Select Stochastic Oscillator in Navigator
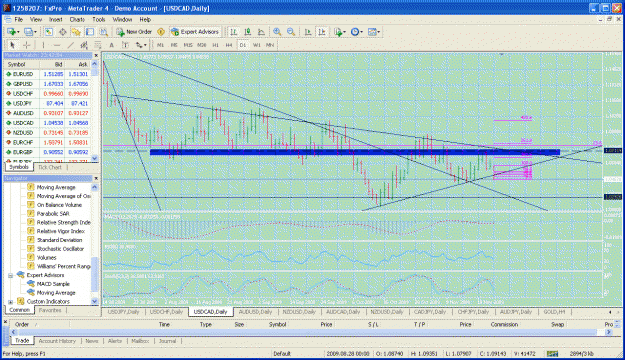Screen dimensions: 625x360 point(60,249)
